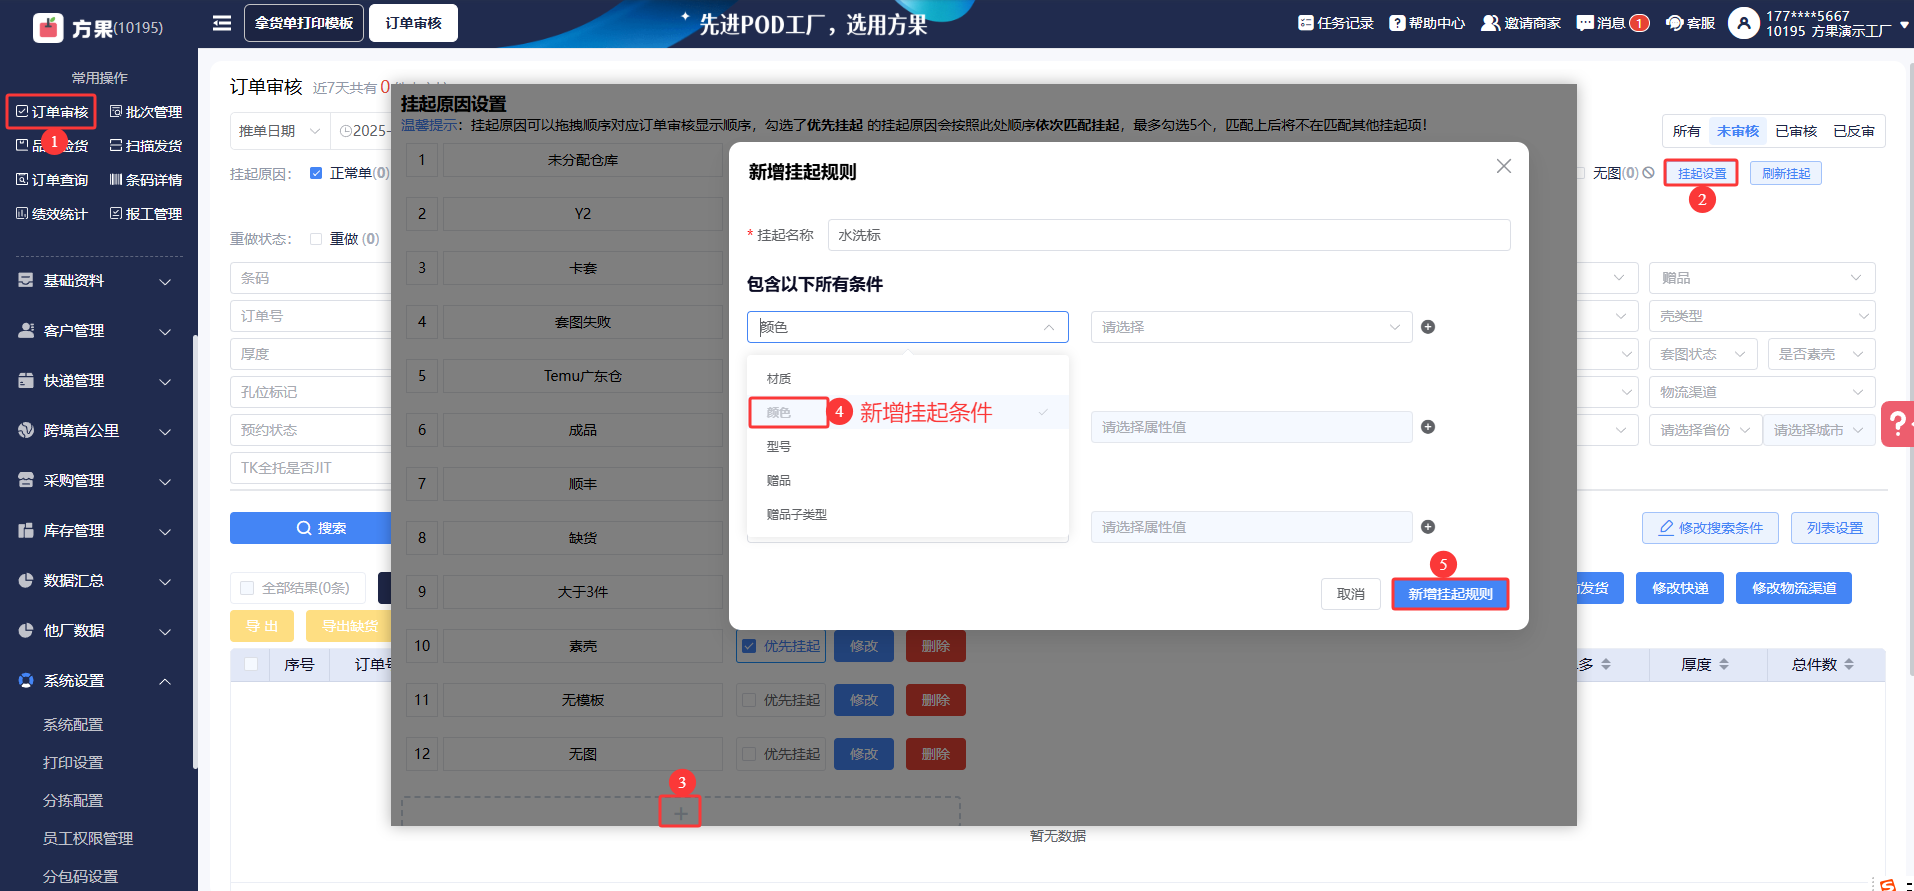Open 条码详情 in common operations
This screenshot has width=1914, height=891.
[146, 180]
